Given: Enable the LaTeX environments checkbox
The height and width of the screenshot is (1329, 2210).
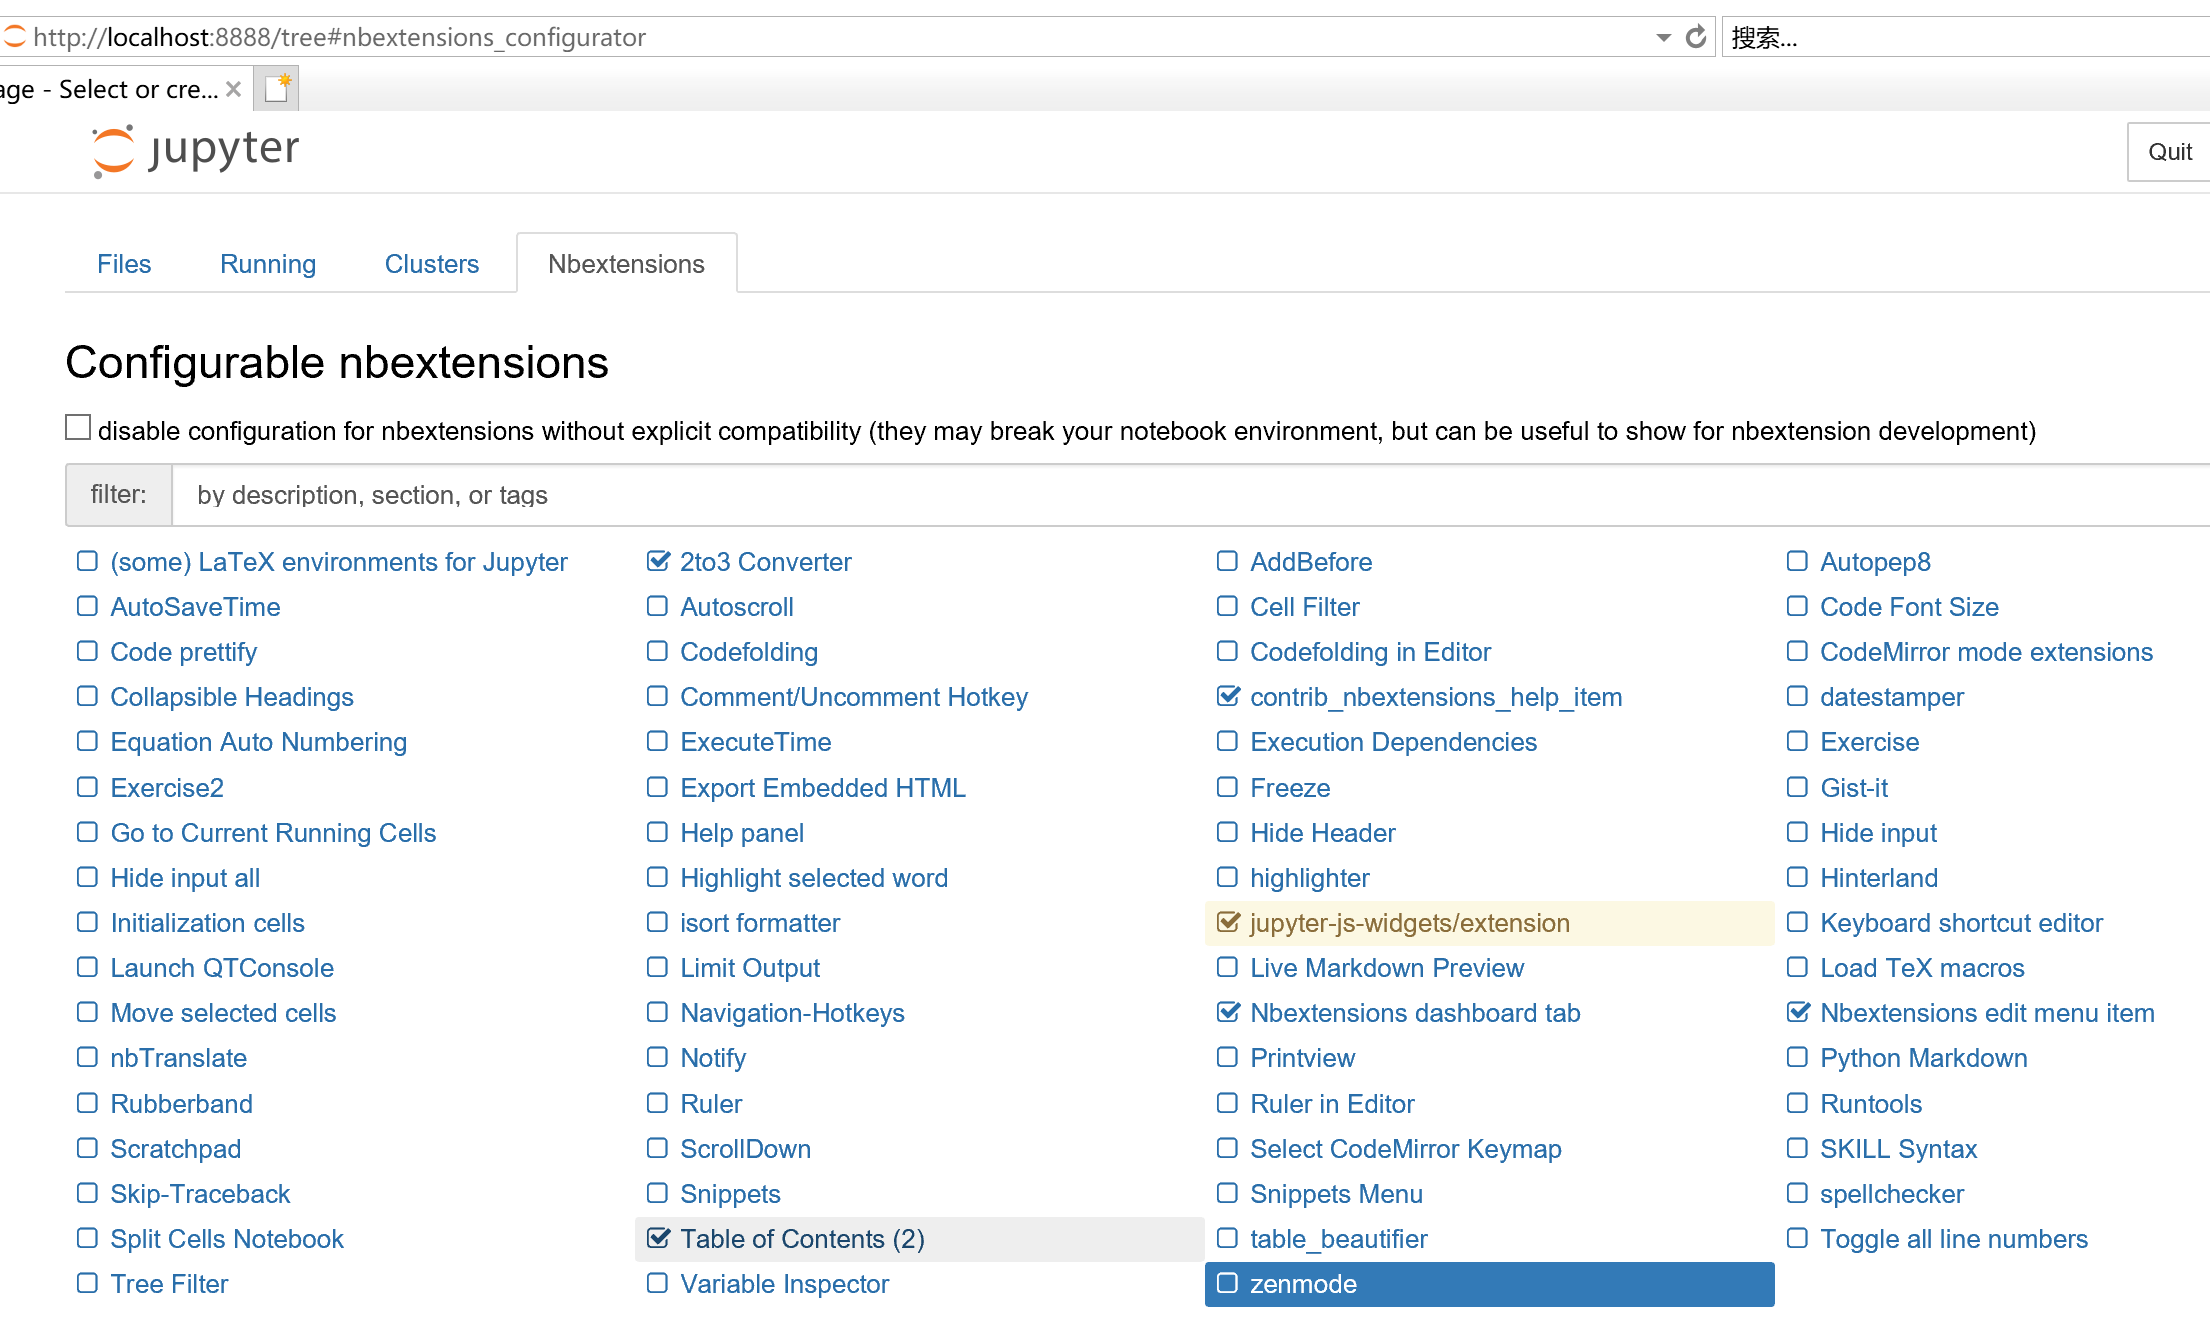Looking at the screenshot, I should click(88, 561).
